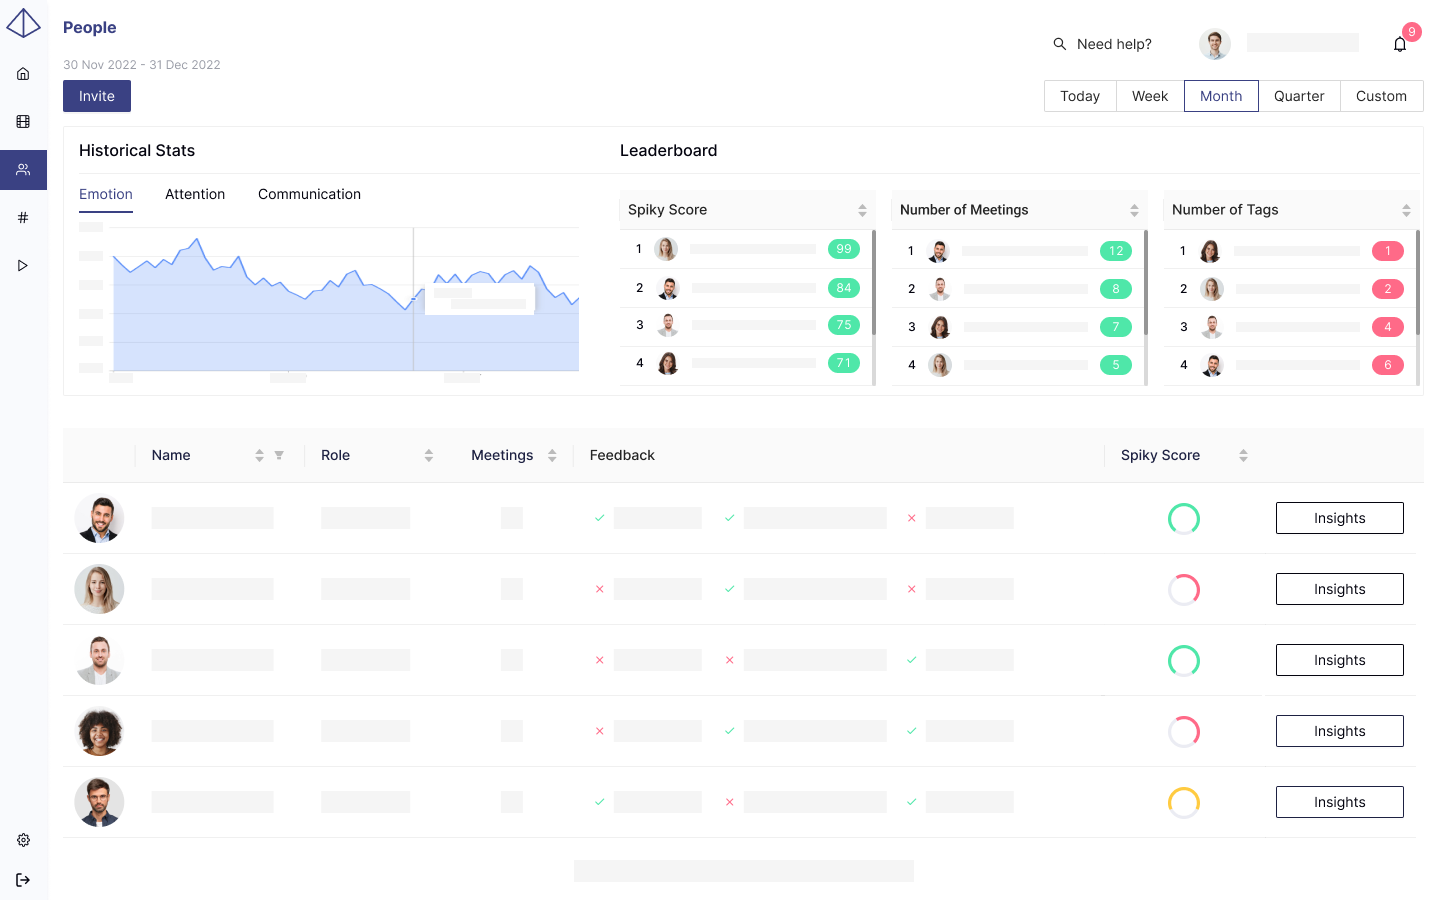This screenshot has height=900, width=1440.
Task: Click the second row's red Spiky Score ring
Action: (x=1184, y=589)
